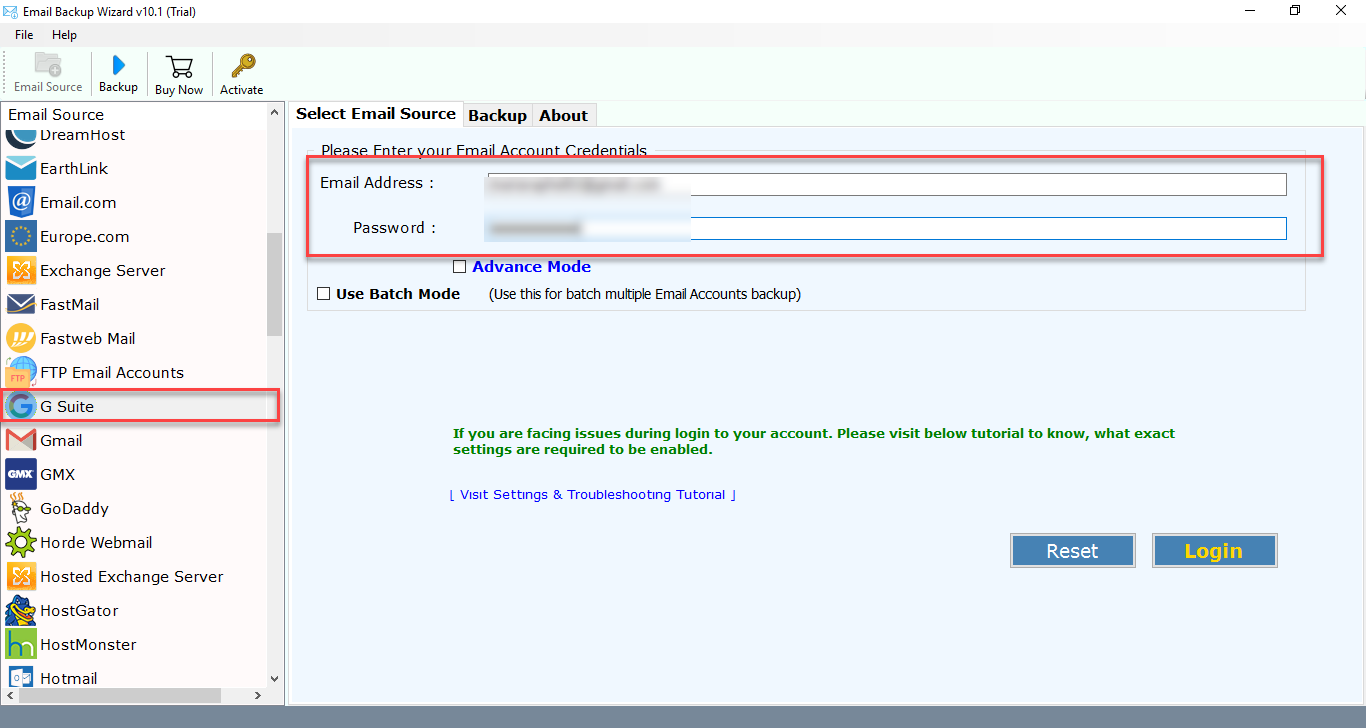This screenshot has width=1366, height=728.
Task: Open the File menu
Action: point(24,35)
